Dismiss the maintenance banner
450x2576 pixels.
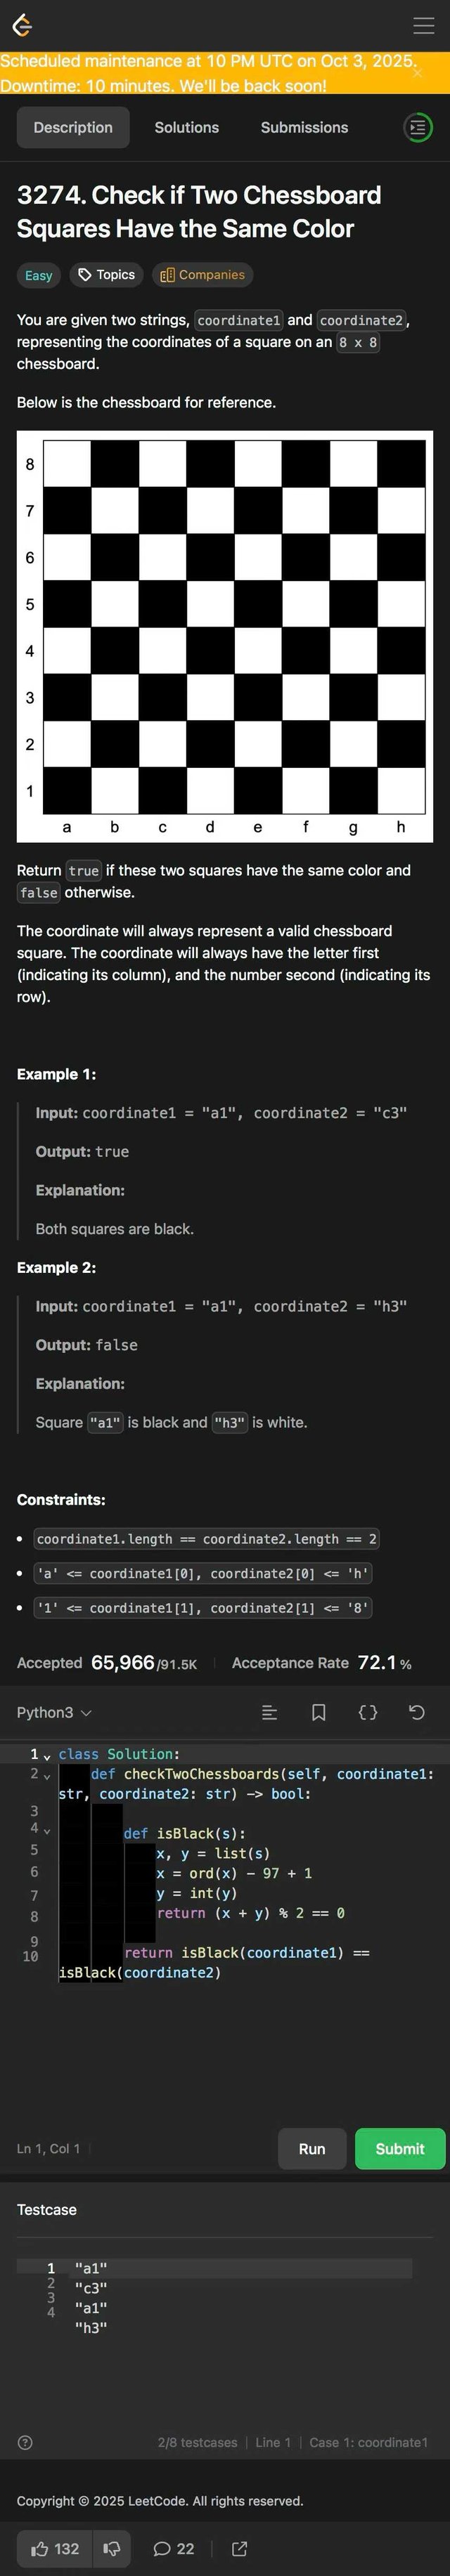pos(418,72)
